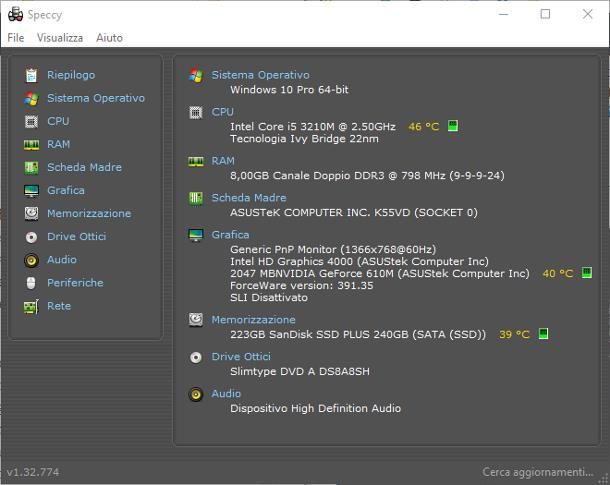Click the ForceWare version: 391.35 line
Image resolution: width=610 pixels, height=485 pixels.
(301, 286)
